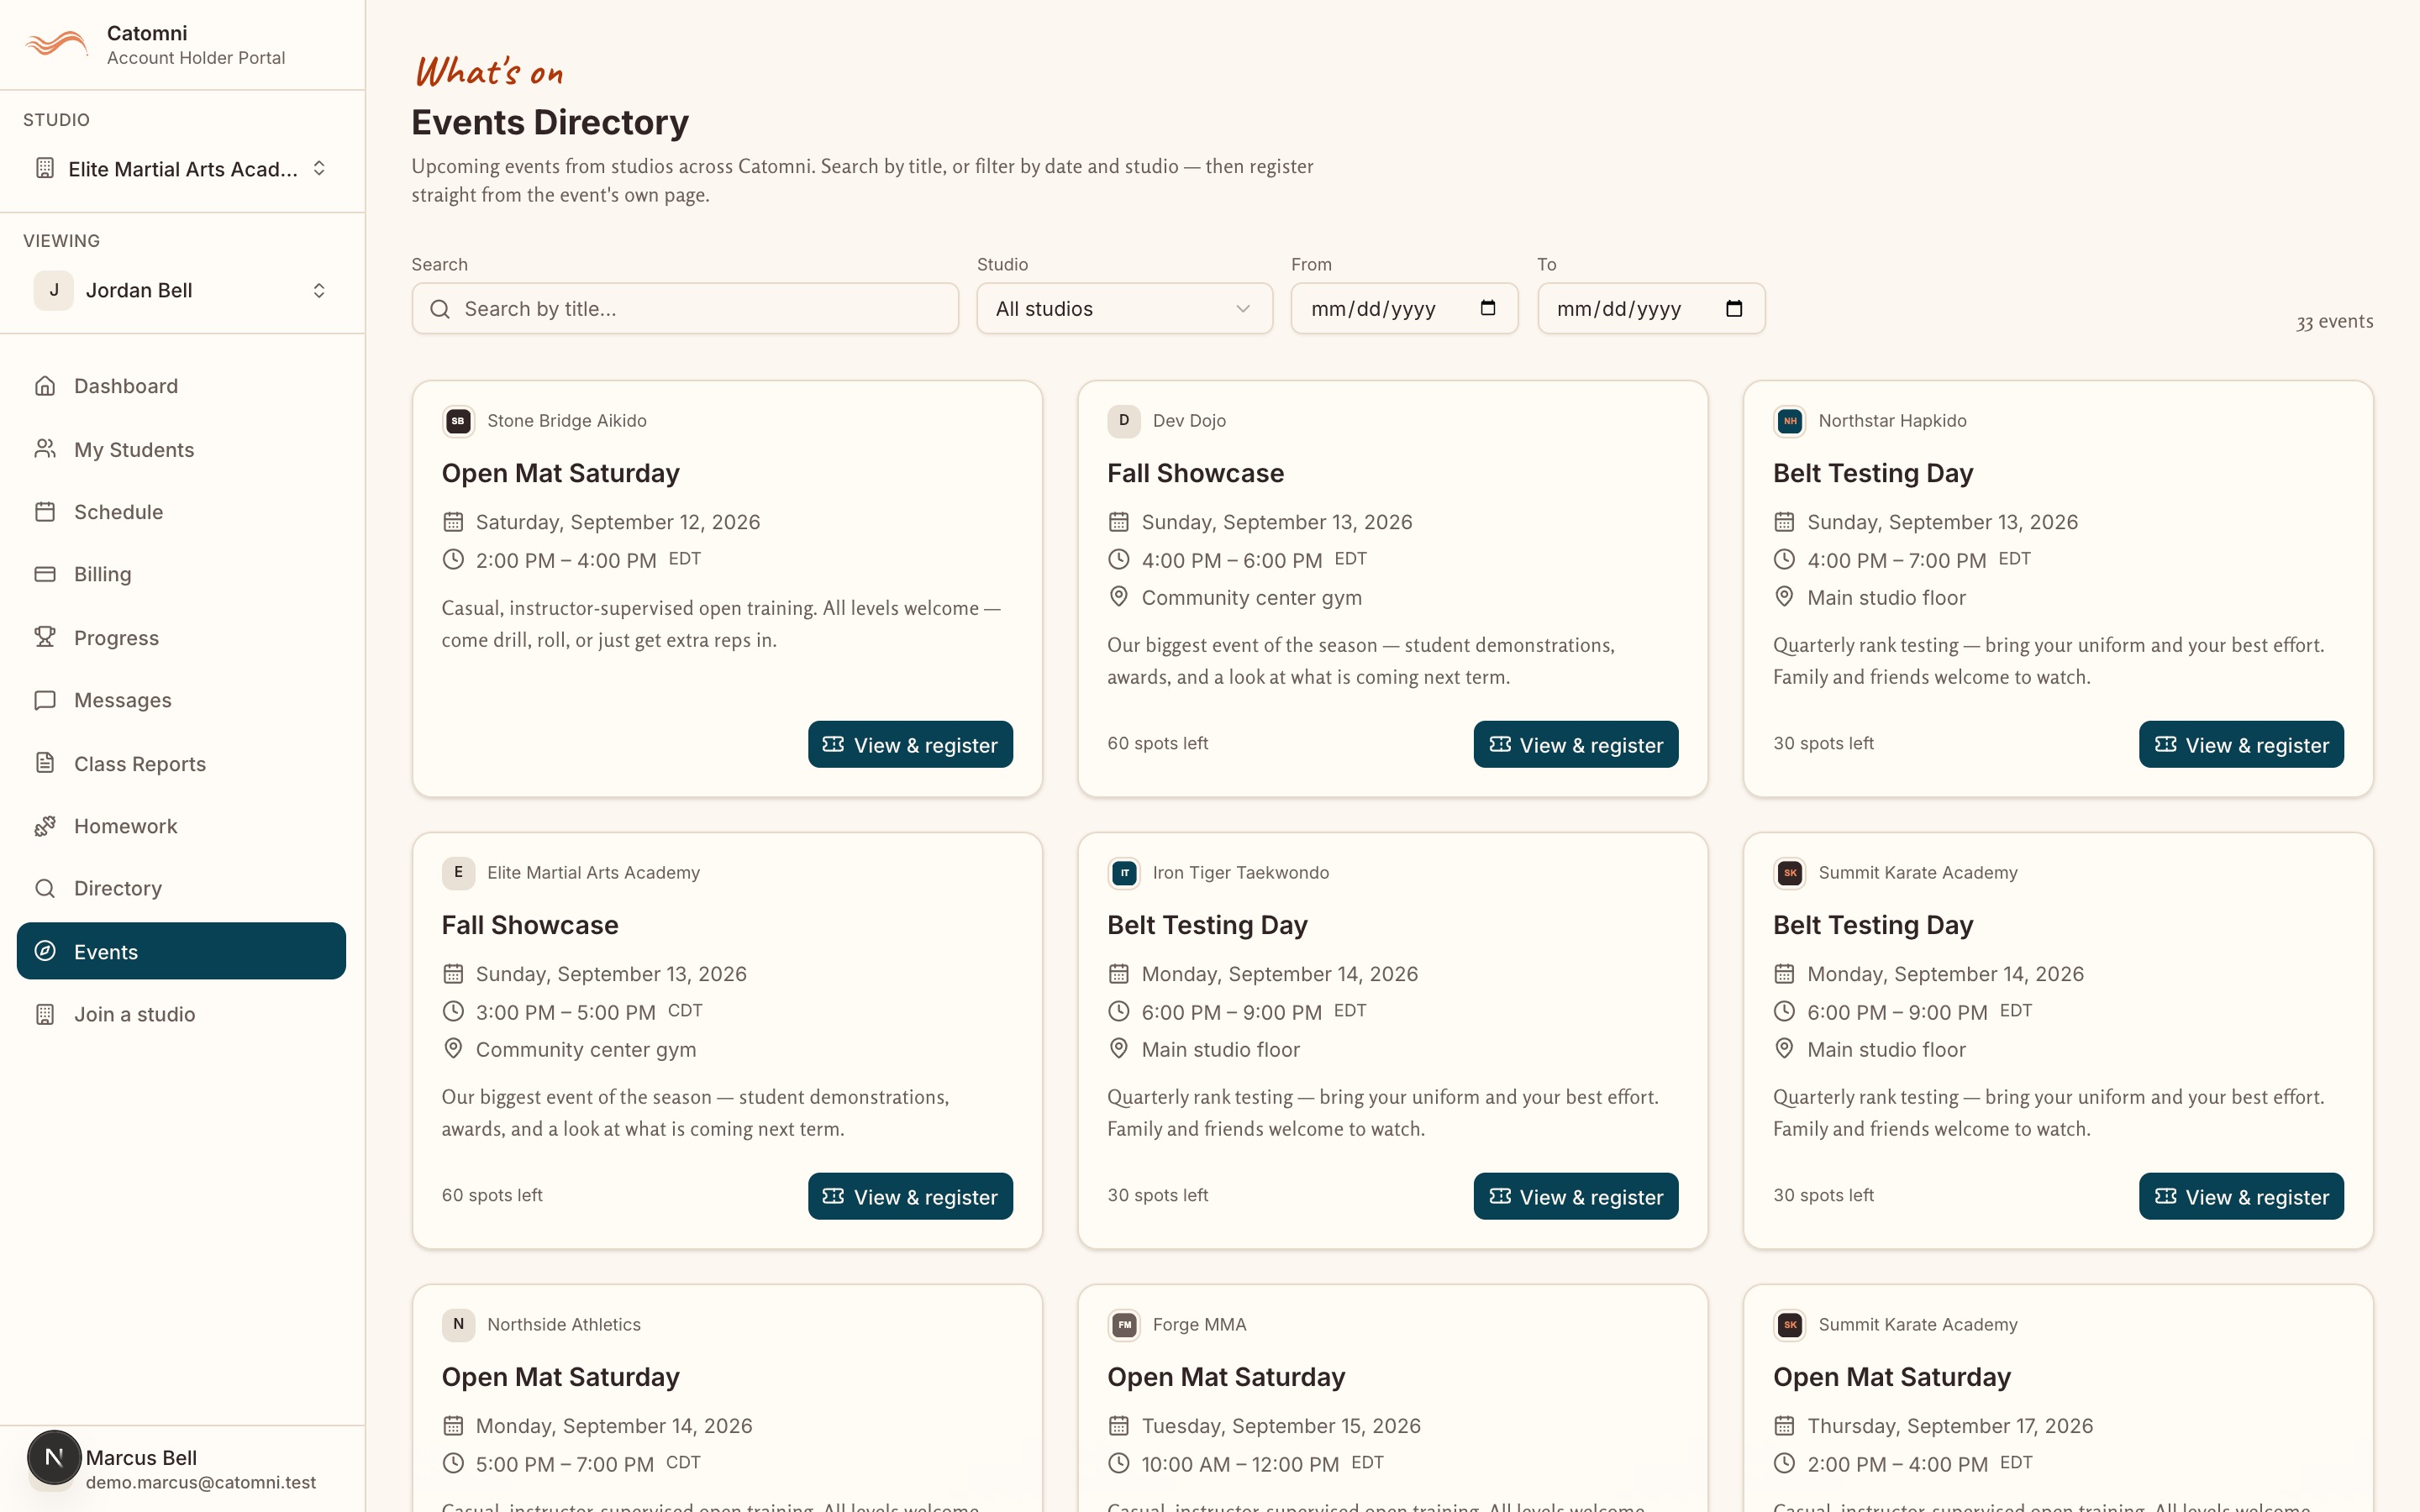
Task: Click the Forge MMA studio badge
Action: click(x=1124, y=1325)
